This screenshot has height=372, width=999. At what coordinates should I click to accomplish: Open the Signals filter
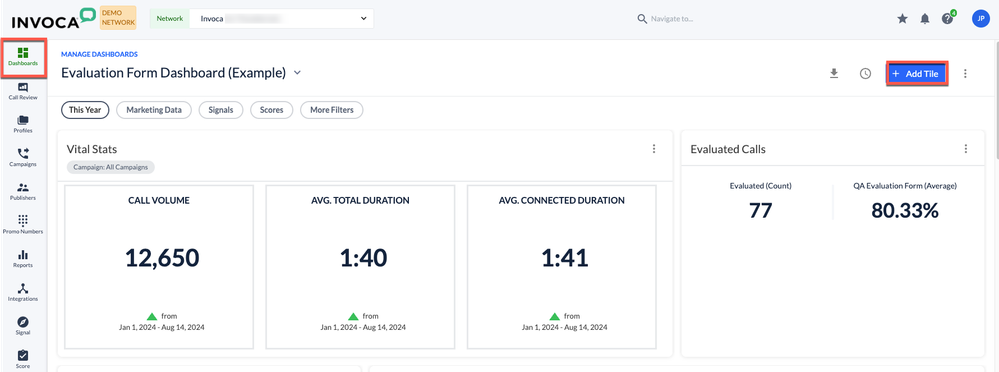(x=221, y=110)
